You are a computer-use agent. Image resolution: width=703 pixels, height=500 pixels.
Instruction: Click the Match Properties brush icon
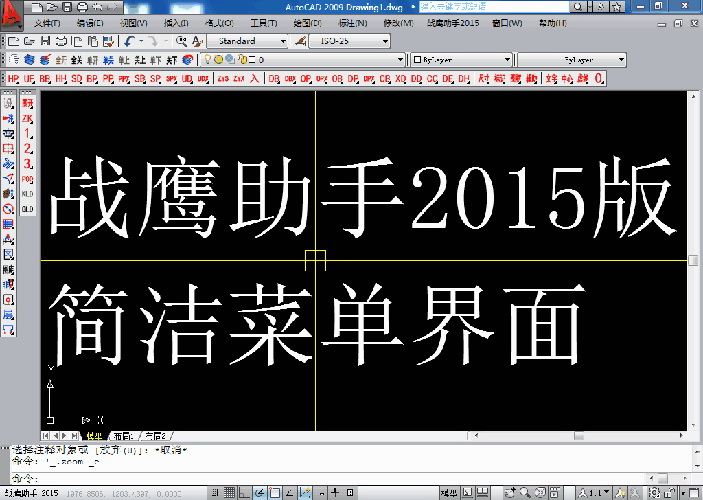(108, 41)
